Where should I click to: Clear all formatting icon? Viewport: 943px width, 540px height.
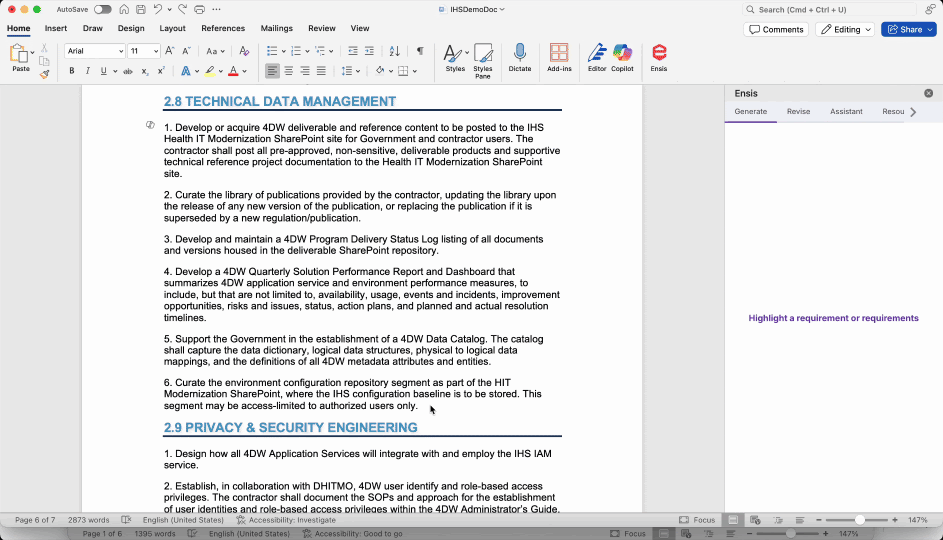244,51
